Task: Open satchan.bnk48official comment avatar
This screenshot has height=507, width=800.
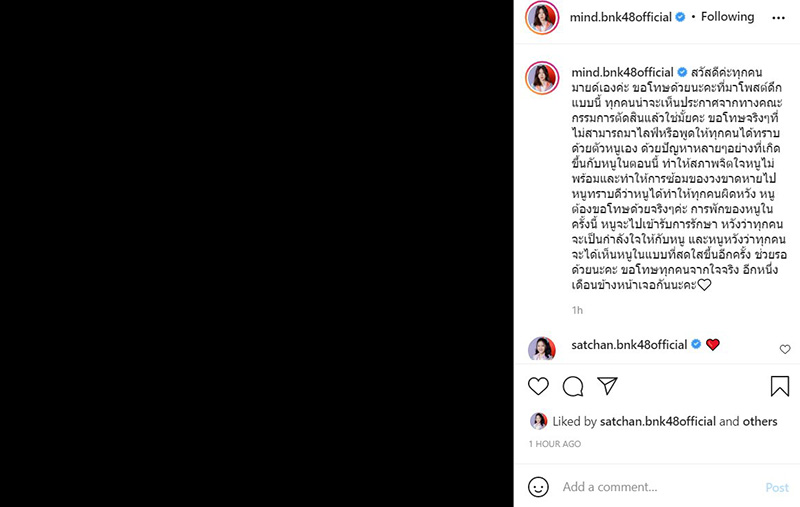Action: pyautogui.click(x=542, y=349)
